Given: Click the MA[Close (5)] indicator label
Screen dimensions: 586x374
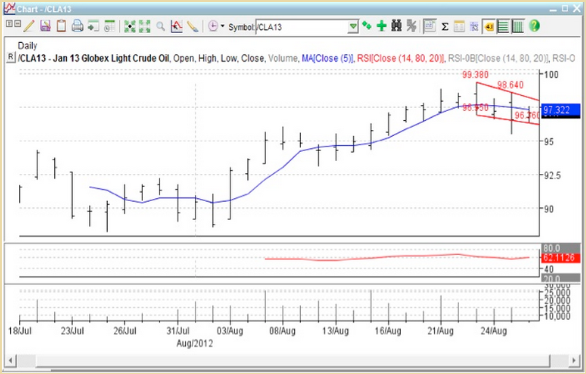Looking at the screenshot, I should [x=328, y=58].
